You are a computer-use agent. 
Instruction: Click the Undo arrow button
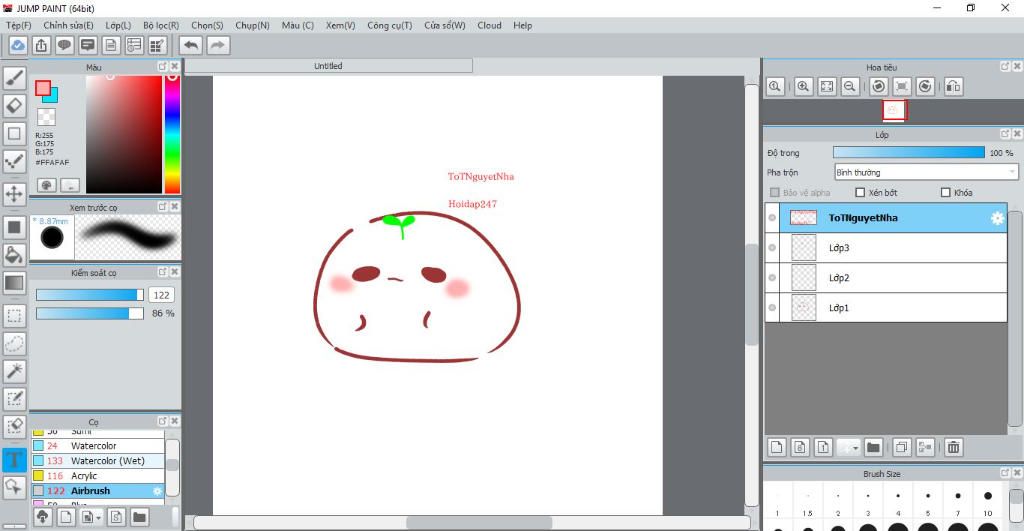click(x=191, y=45)
